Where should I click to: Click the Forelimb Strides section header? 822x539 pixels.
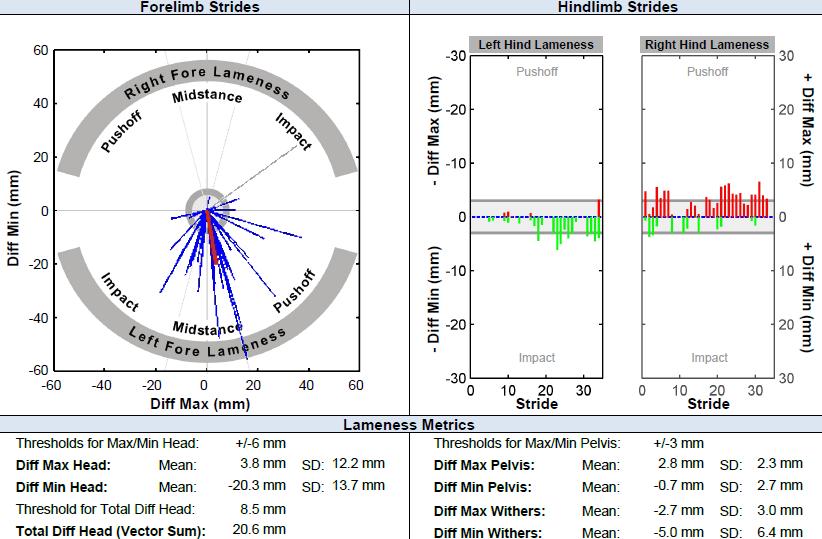[200, 7]
